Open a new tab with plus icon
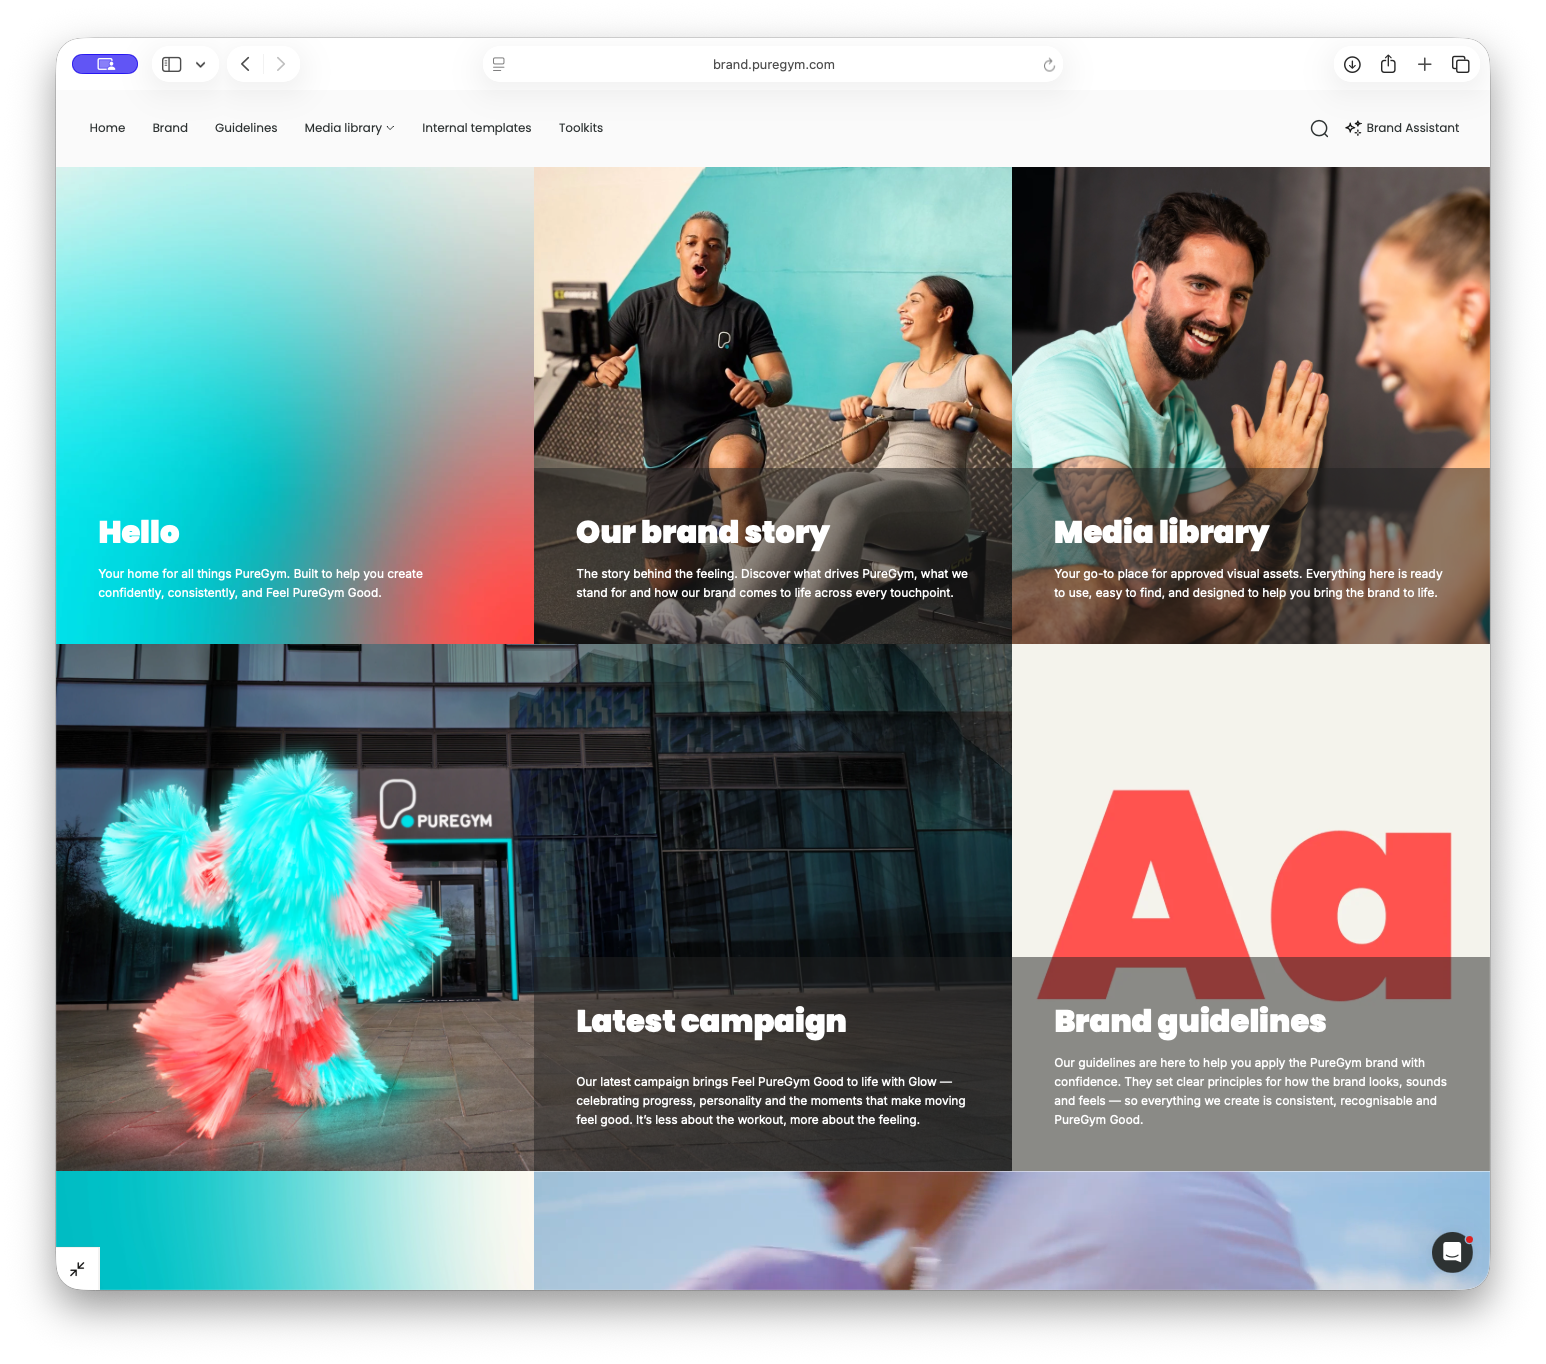The height and width of the screenshot is (1364, 1546). [1424, 65]
